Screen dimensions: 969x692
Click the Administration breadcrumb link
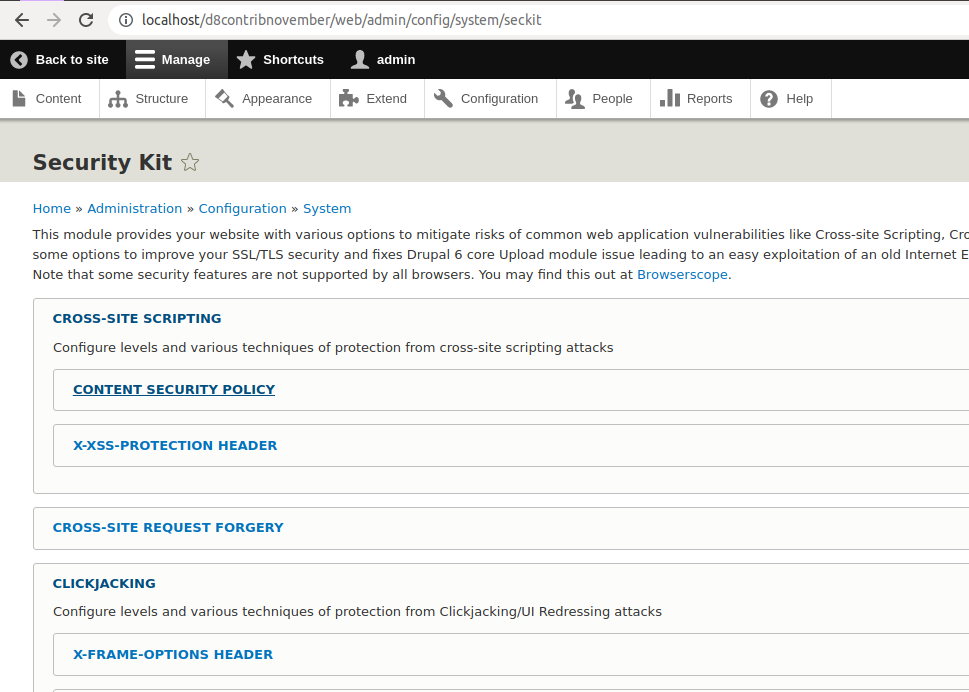tap(134, 208)
